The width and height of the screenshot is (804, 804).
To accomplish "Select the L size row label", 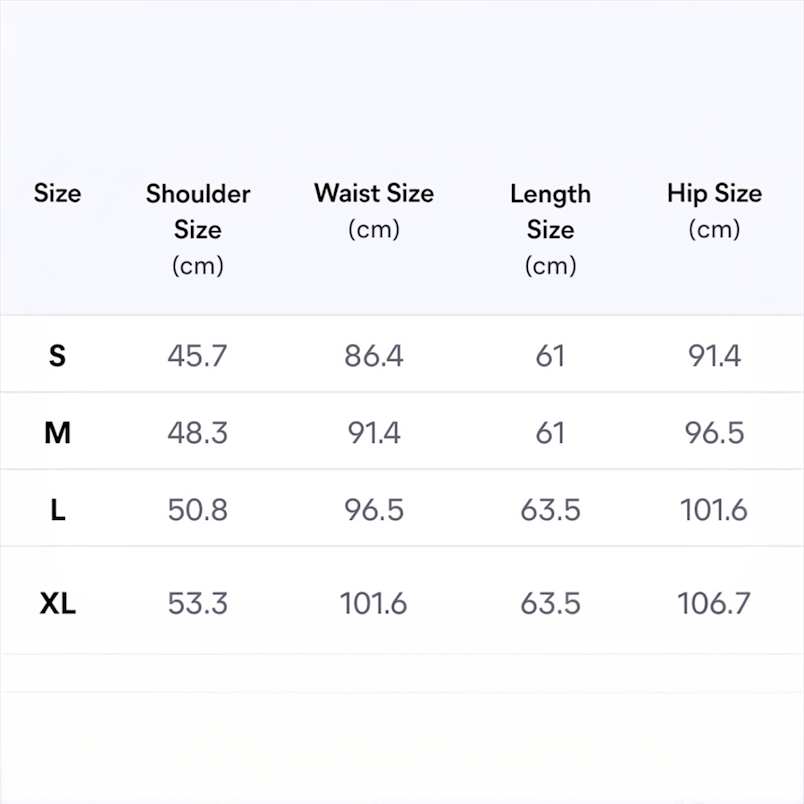I will pos(57,509).
